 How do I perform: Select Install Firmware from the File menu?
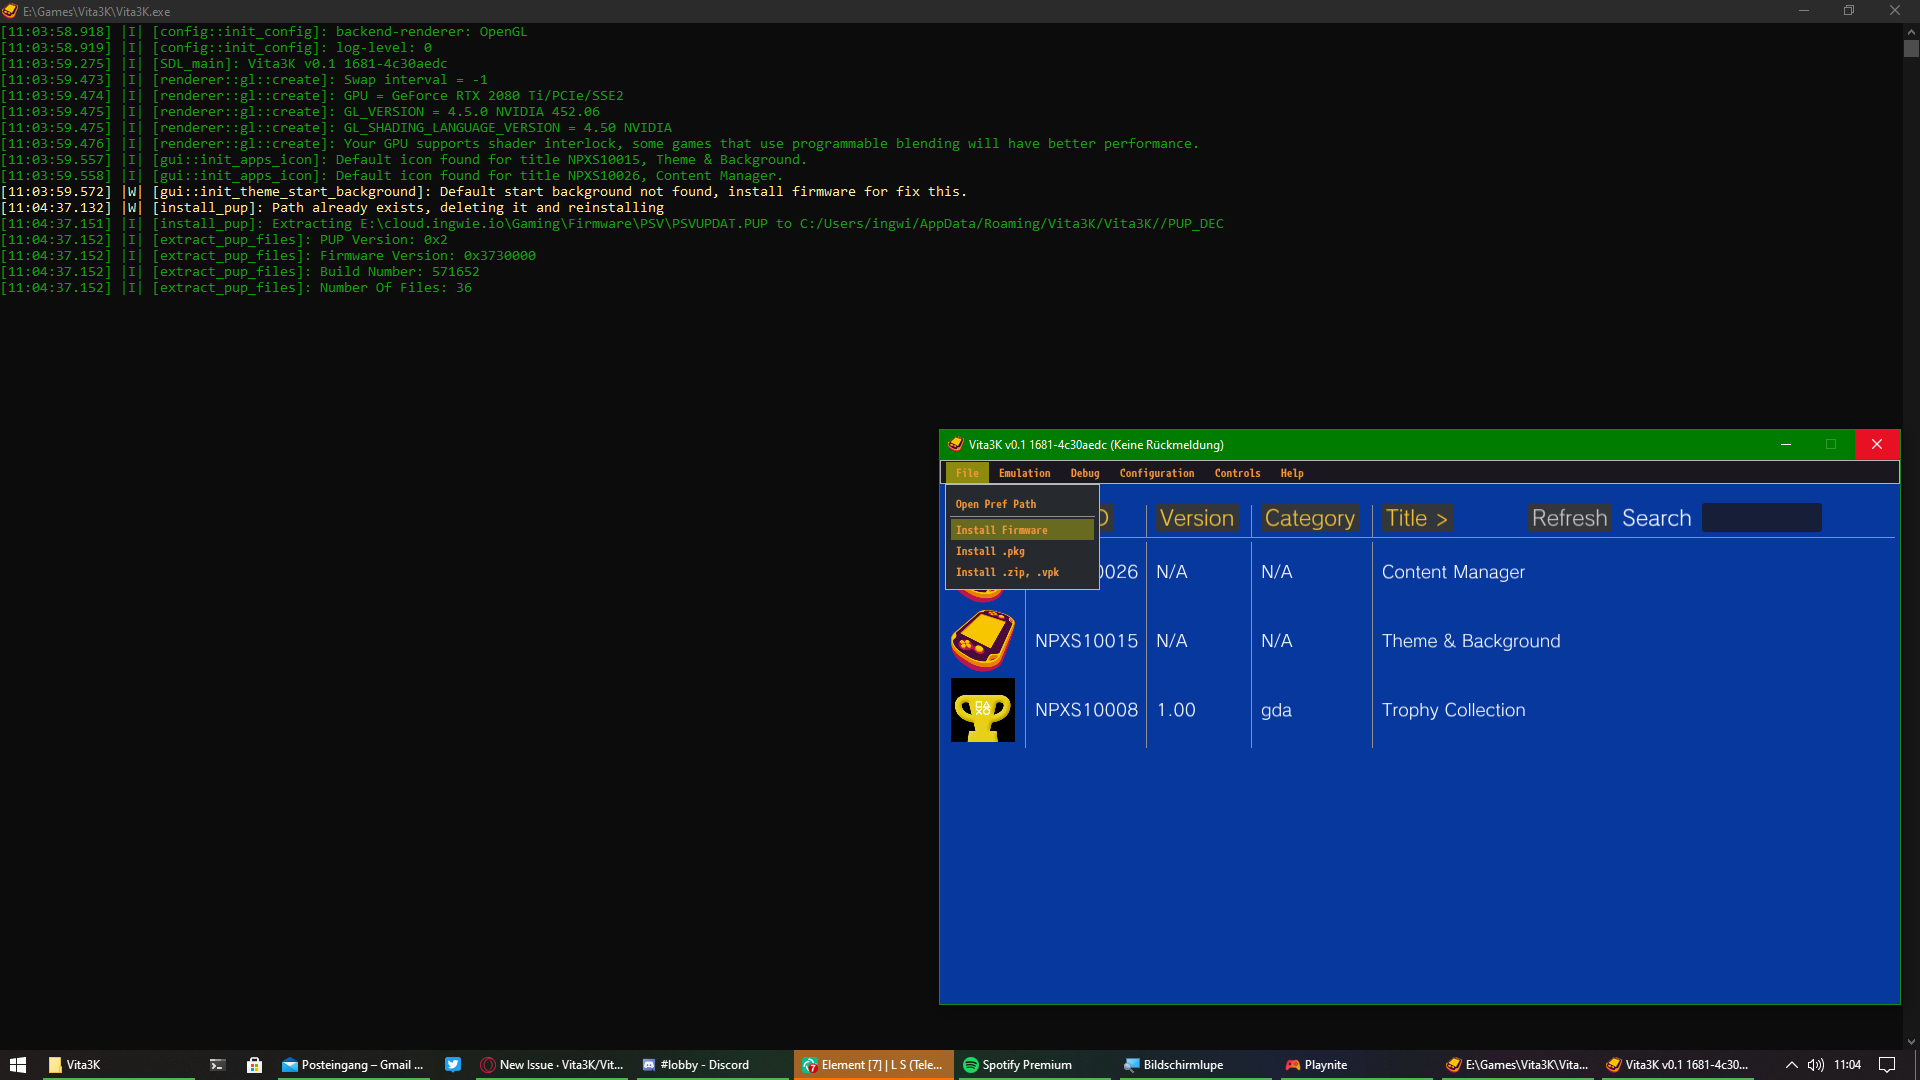pyautogui.click(x=1001, y=529)
